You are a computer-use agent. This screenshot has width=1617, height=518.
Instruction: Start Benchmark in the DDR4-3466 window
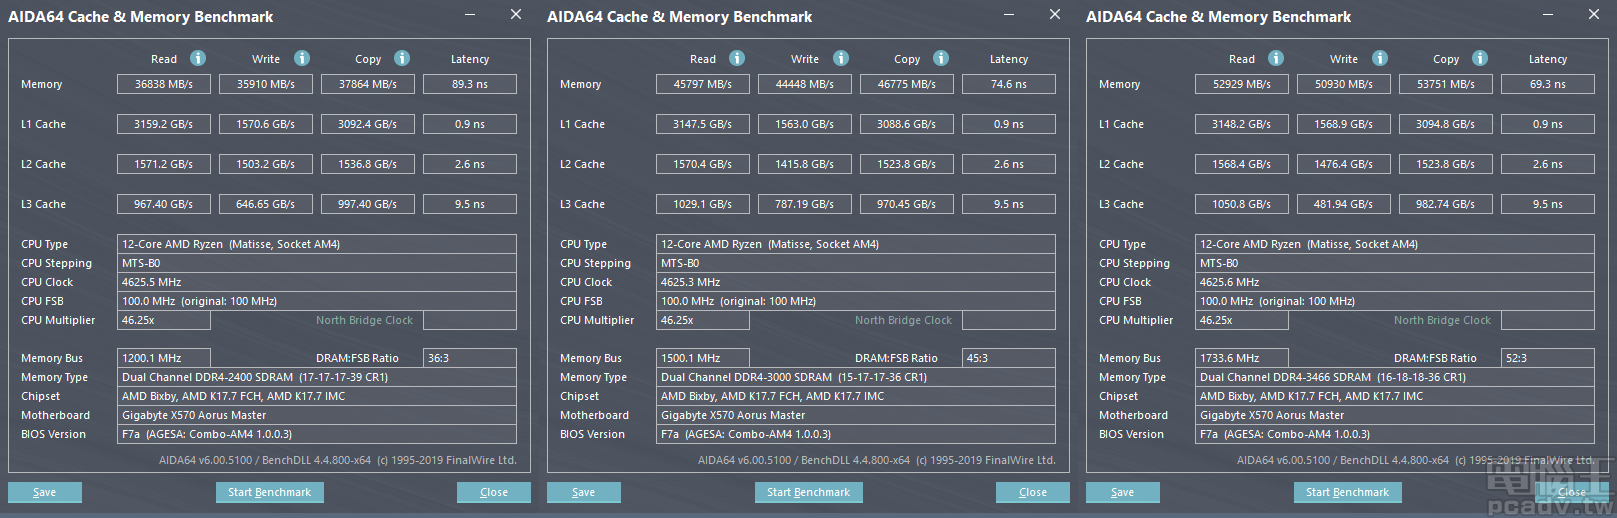1347,492
